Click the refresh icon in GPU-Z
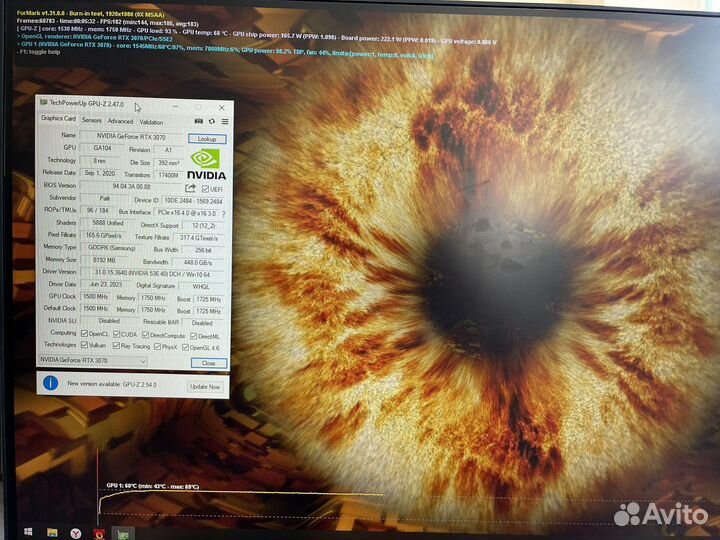 tap(212, 121)
